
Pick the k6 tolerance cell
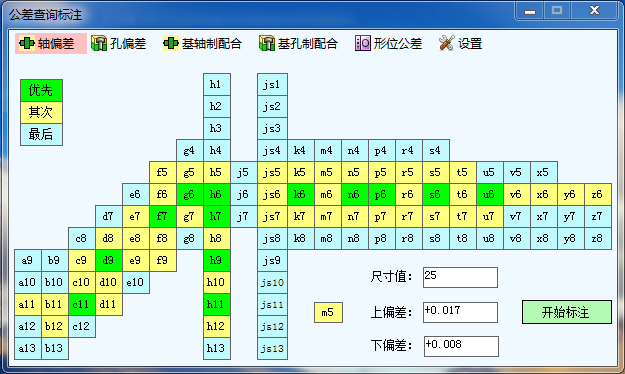(x=301, y=195)
